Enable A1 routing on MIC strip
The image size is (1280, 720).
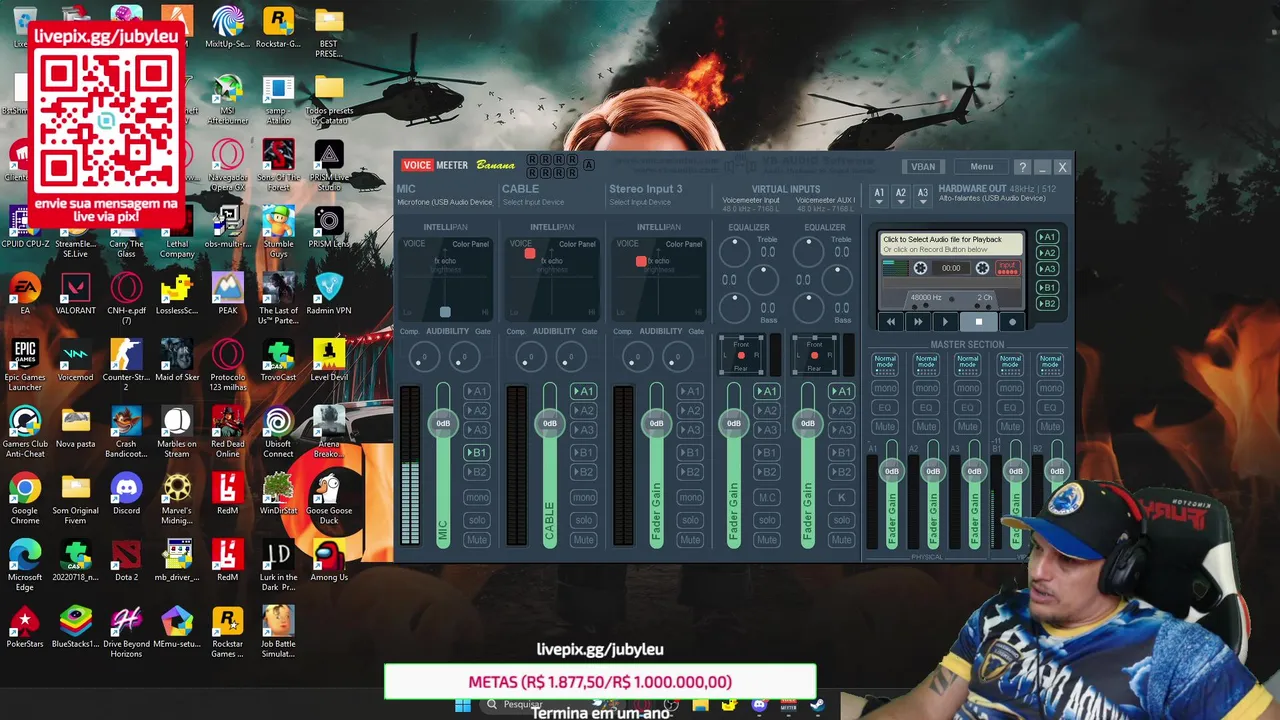pos(476,391)
